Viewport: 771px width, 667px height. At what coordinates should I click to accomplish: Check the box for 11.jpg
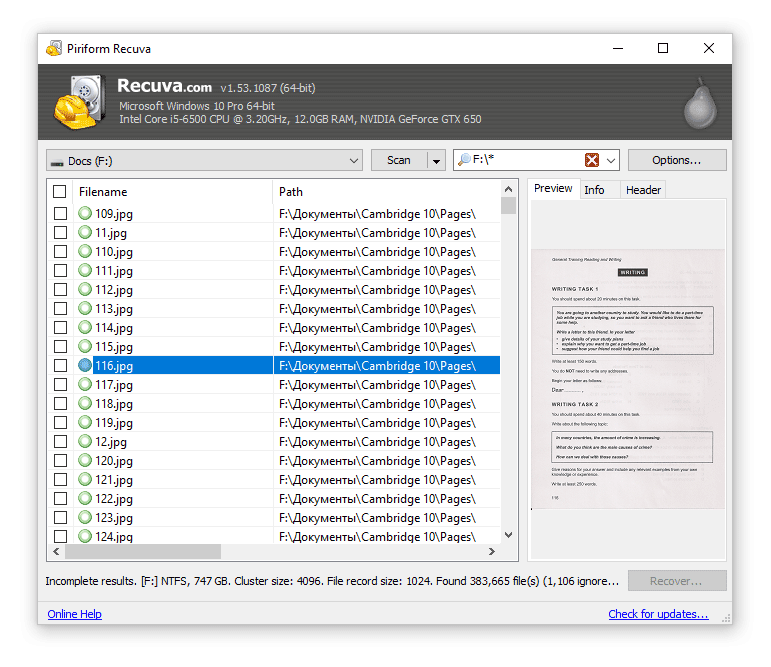[60, 232]
